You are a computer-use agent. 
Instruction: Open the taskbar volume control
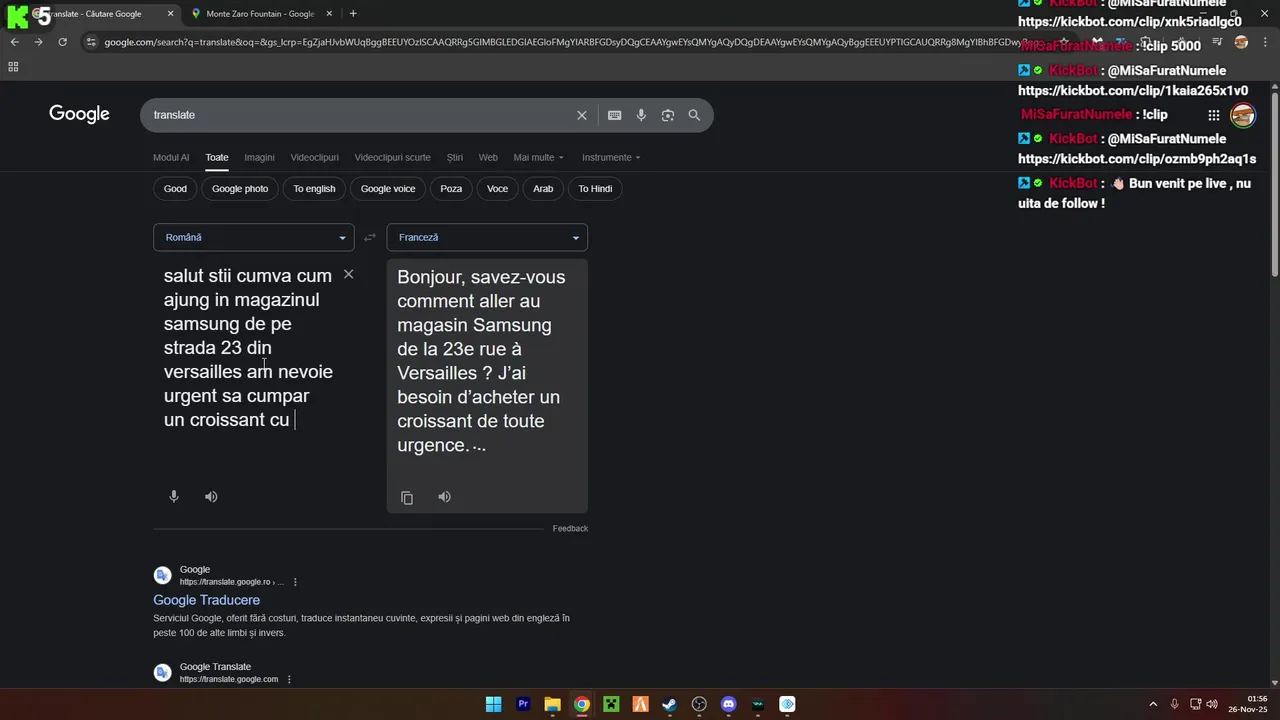pyautogui.click(x=1212, y=704)
